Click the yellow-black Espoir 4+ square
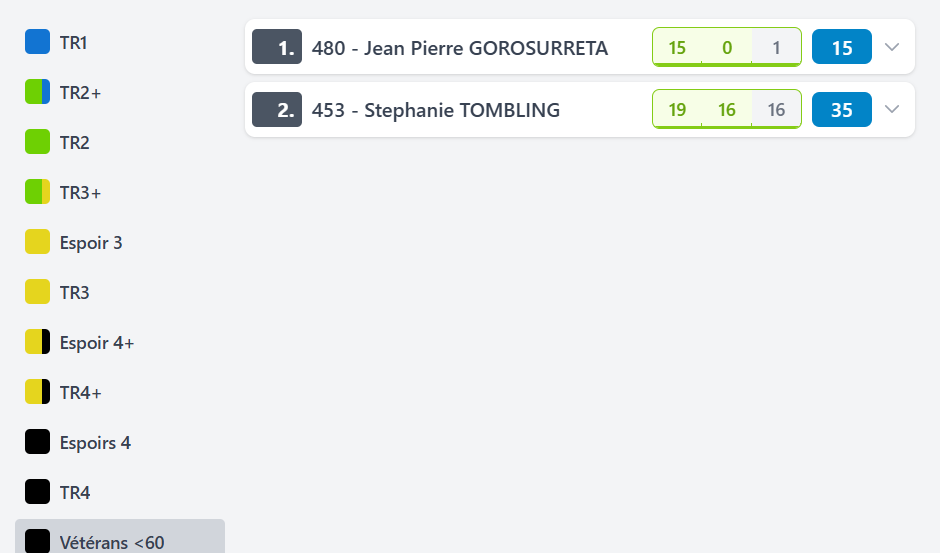Screen dimensions: 940x554 (x=37, y=342)
